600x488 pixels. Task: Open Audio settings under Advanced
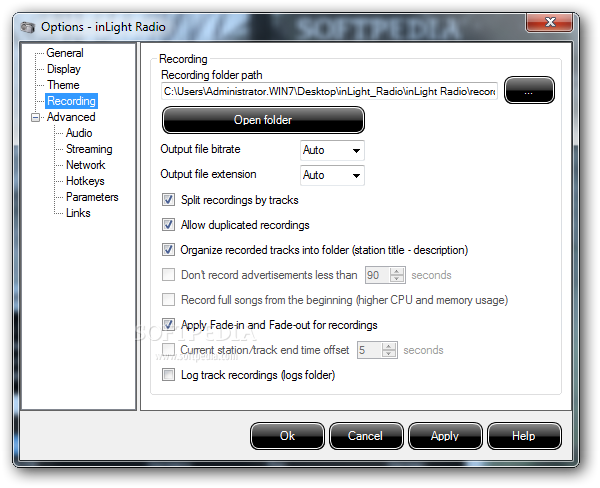tap(79, 133)
